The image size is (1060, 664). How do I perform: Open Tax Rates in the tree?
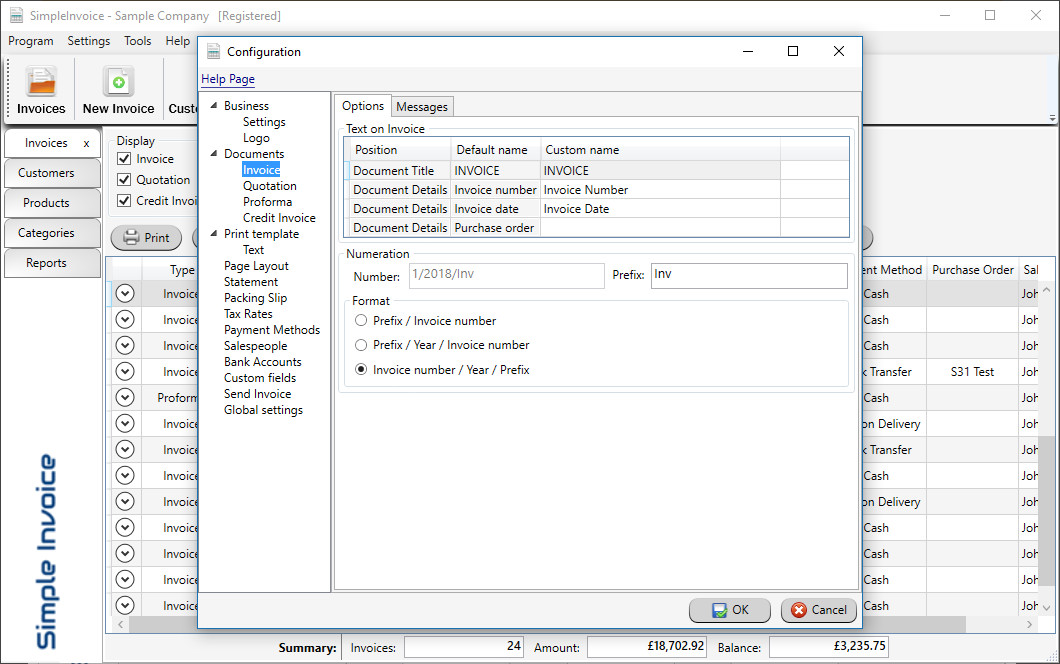(x=248, y=314)
